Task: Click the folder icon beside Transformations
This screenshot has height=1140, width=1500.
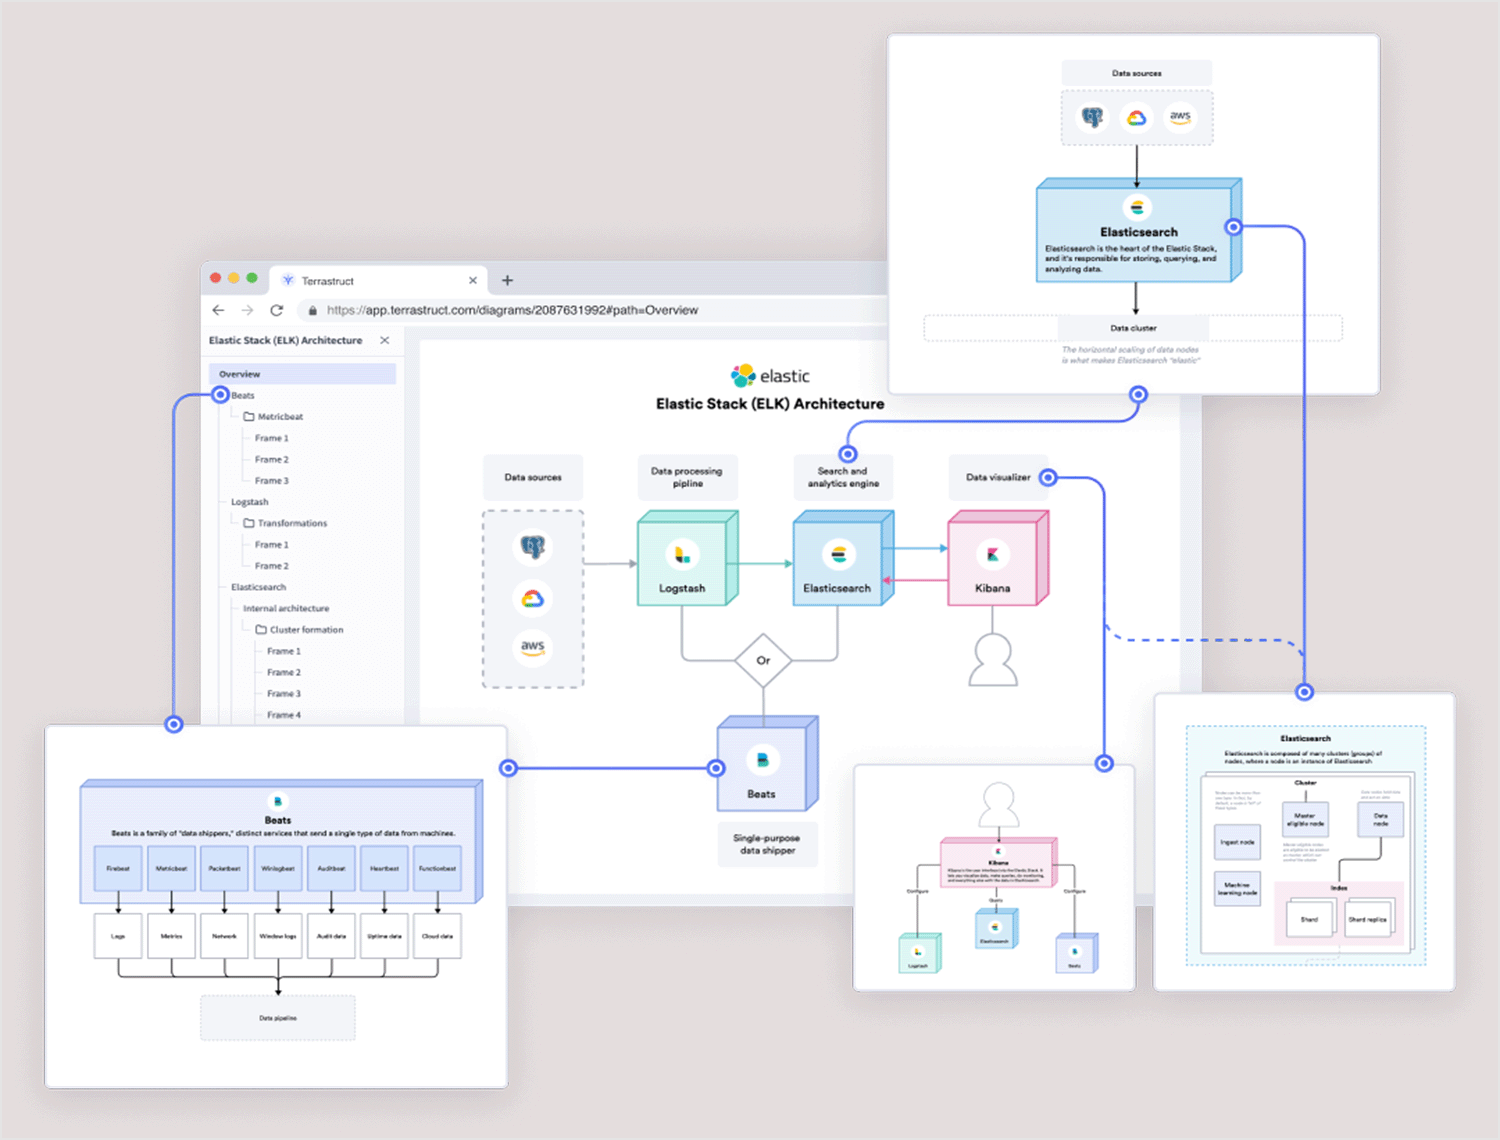Action: point(249,523)
